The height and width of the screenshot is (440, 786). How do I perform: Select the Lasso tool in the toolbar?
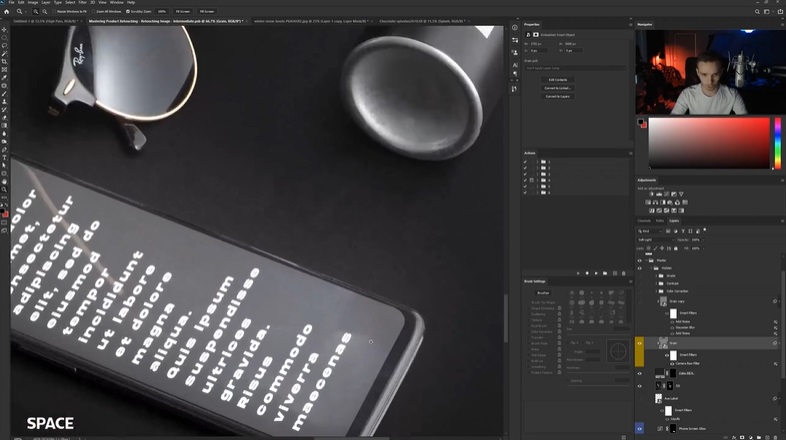point(4,46)
